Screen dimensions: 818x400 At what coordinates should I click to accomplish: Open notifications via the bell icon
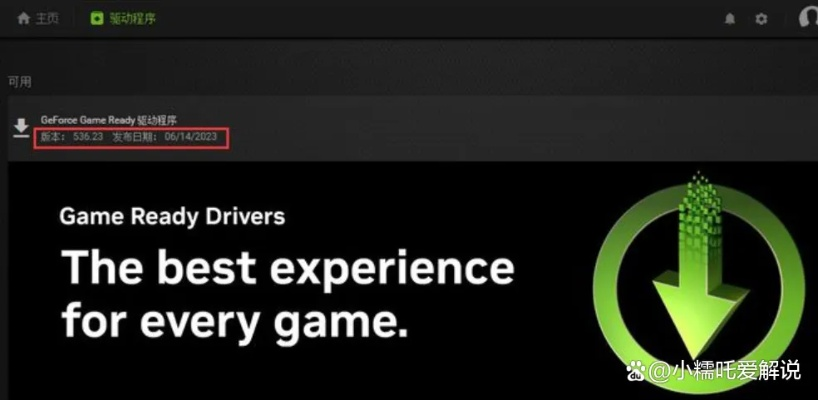click(730, 19)
